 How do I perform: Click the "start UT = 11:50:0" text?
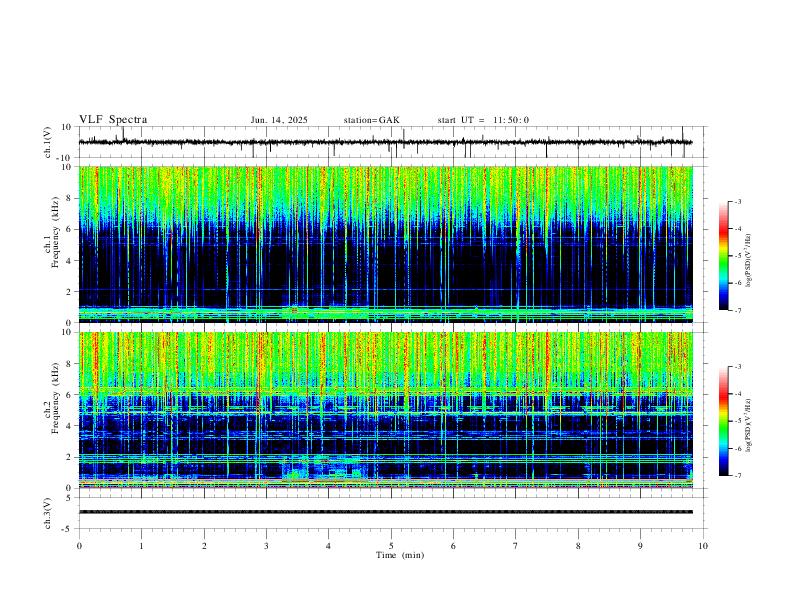[x=483, y=120]
